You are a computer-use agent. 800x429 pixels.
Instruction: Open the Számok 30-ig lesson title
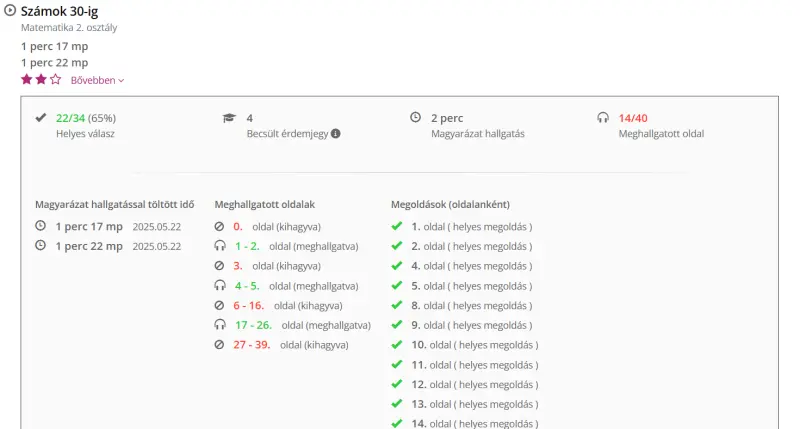point(59,9)
